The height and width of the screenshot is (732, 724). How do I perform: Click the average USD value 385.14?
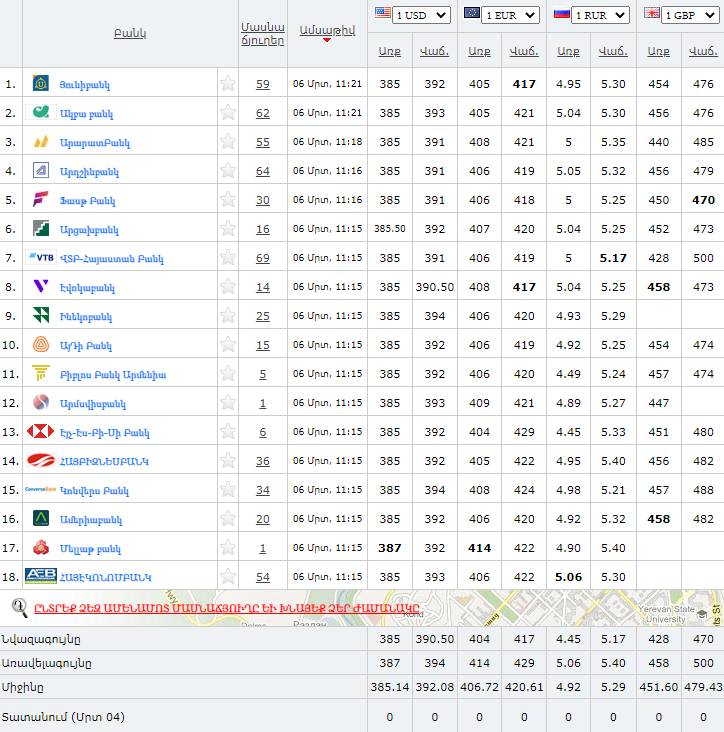pos(390,687)
